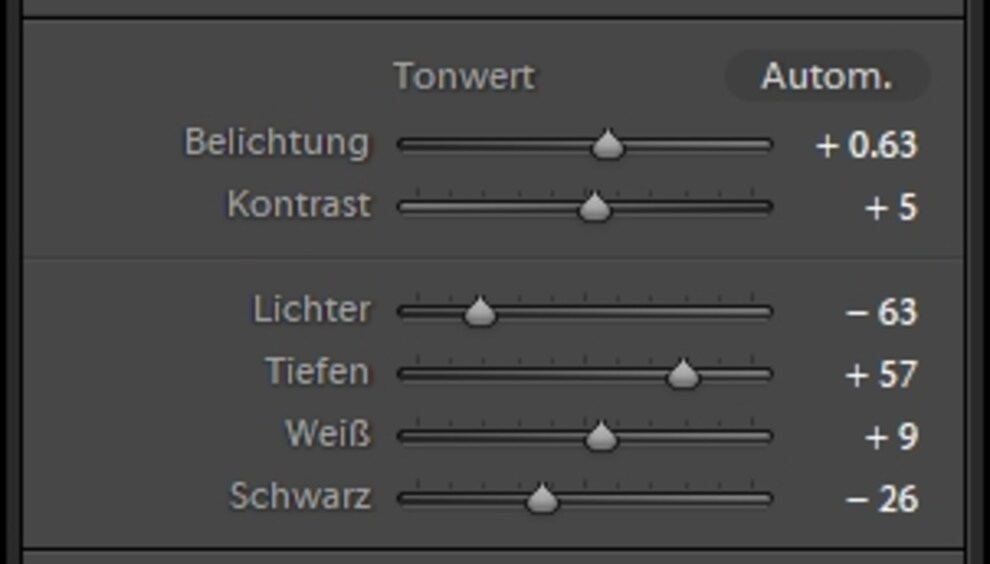The image size is (990, 564).
Task: Edit the Weiß value +9
Action: coord(891,436)
